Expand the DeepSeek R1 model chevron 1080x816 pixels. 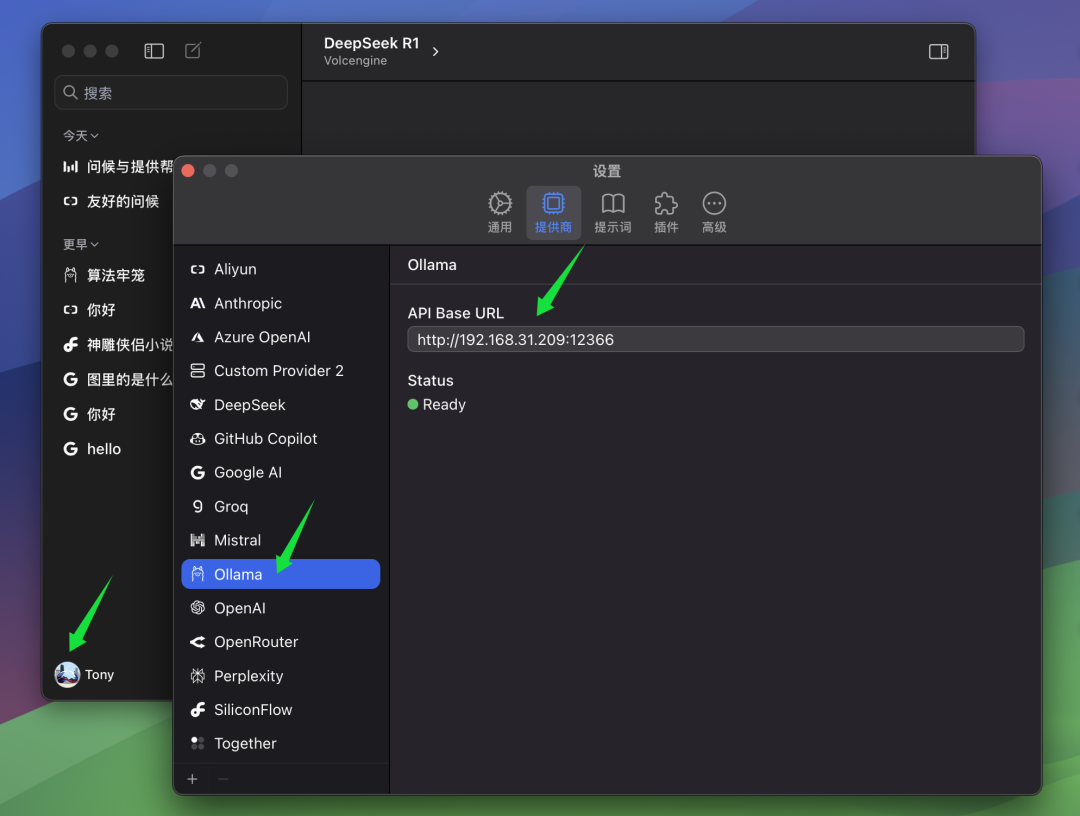(435, 52)
